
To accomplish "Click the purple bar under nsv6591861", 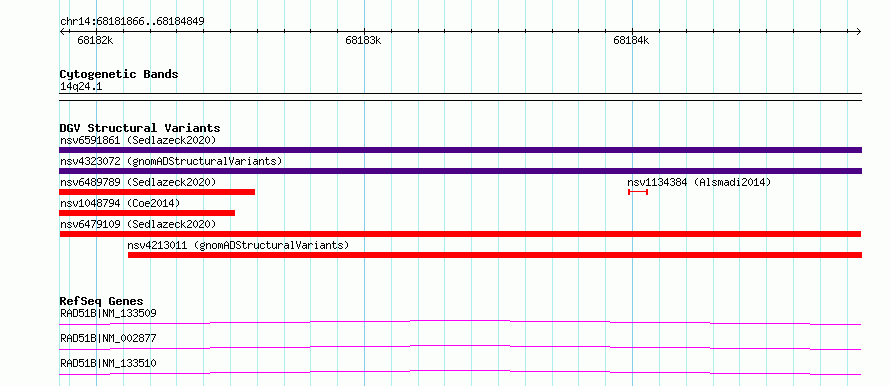I will pos(460,150).
